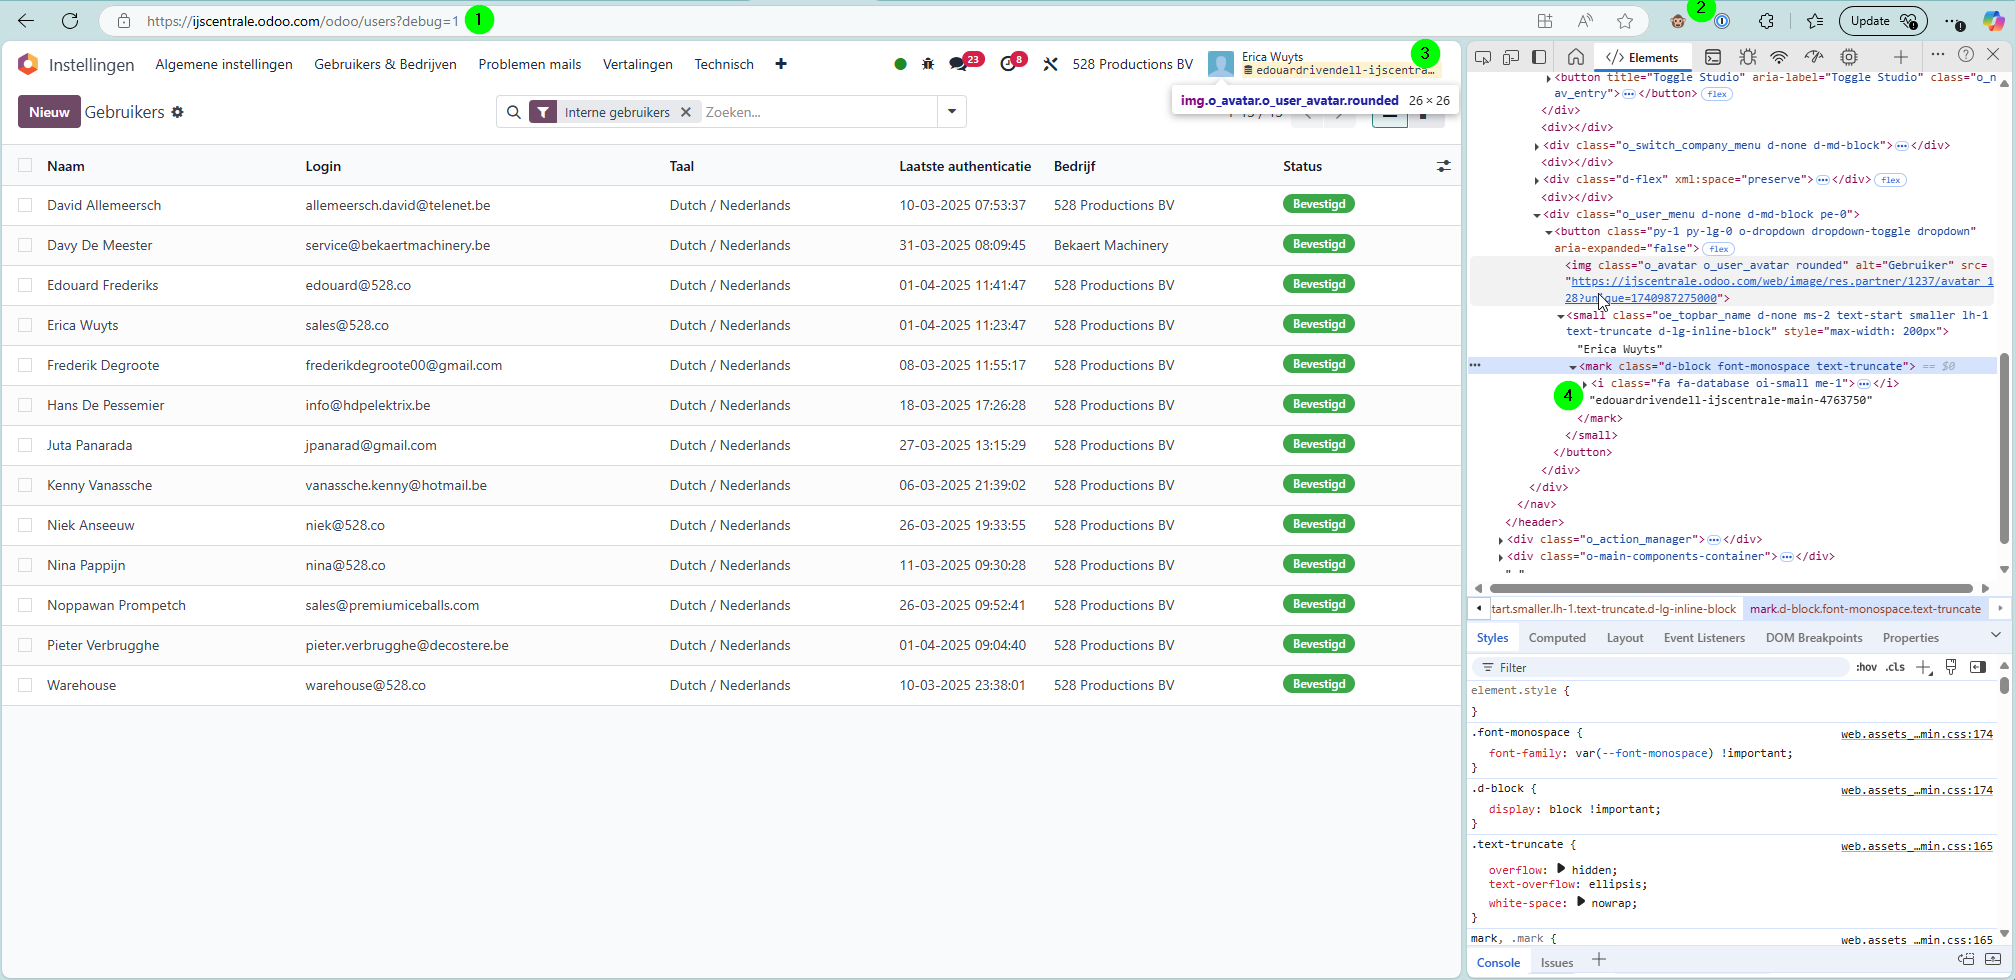Remove the Interne gebruikers filter
This screenshot has width=2015, height=980.
686,112
